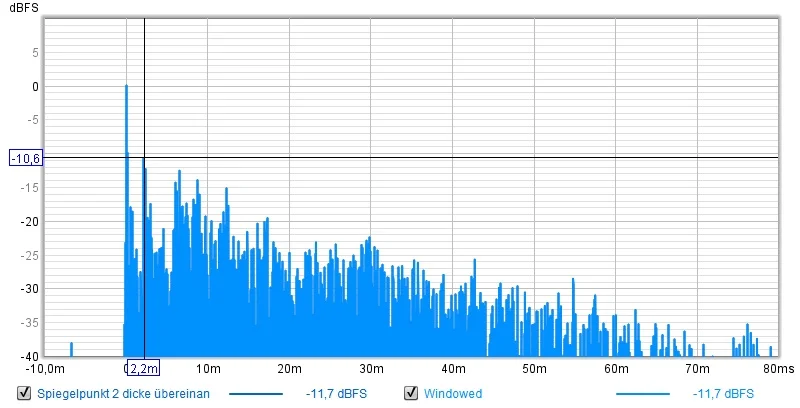Click the 2,2m cursor time readout box
This screenshot has height=408, width=800.
pos(143,368)
